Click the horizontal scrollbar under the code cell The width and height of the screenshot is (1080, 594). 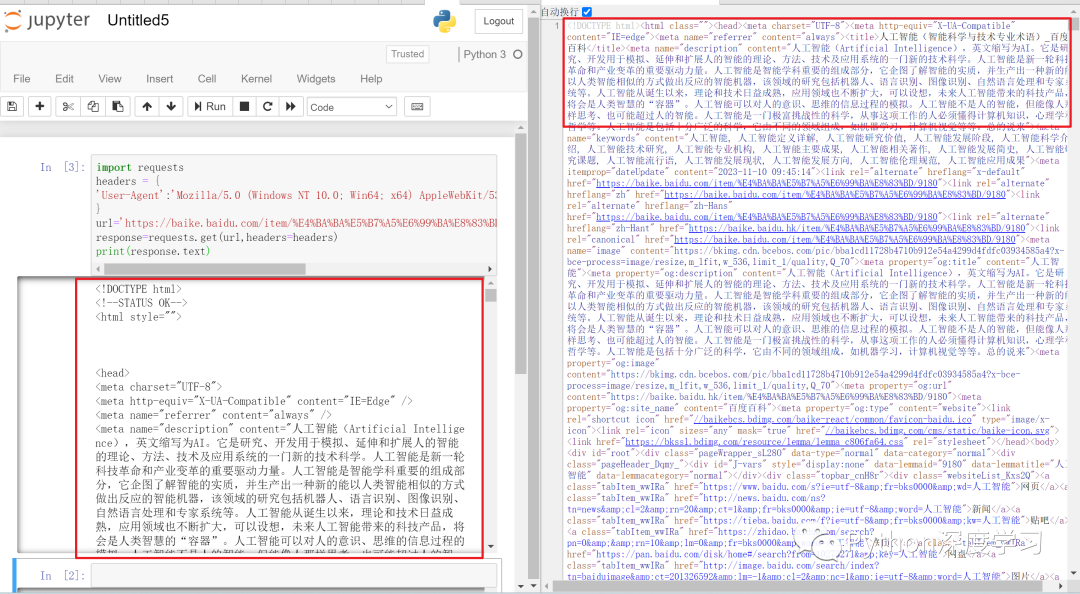(205, 269)
